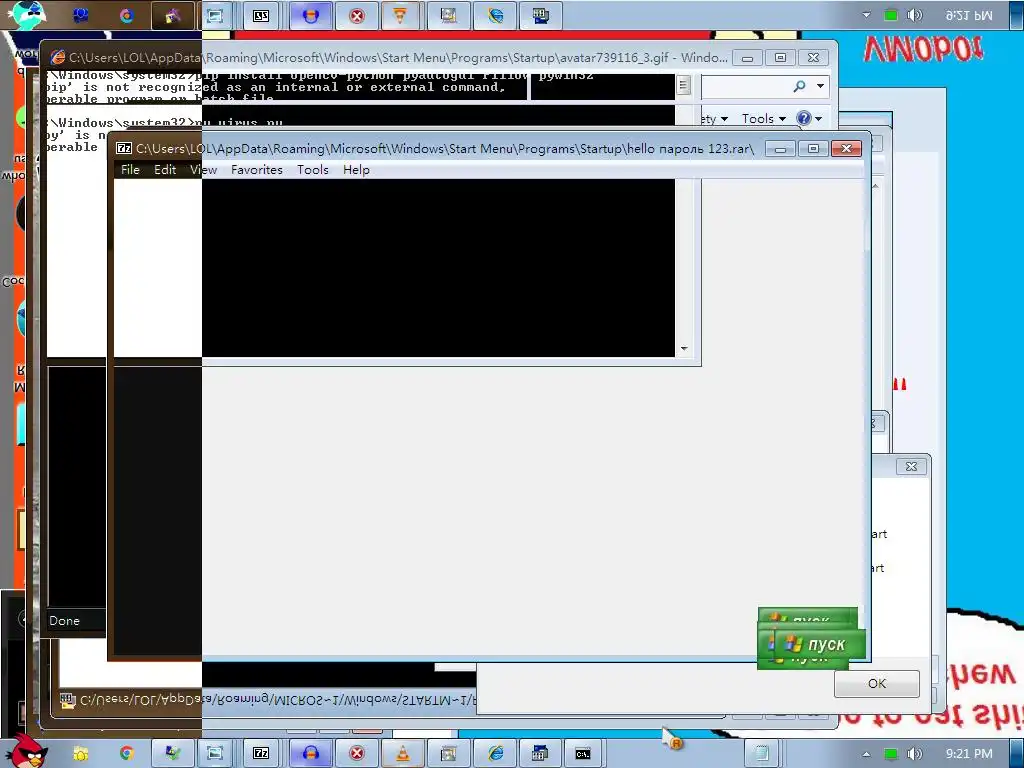Click the 9:21 PM clock in bottom taskbar
1024x768 pixels.
(969, 754)
